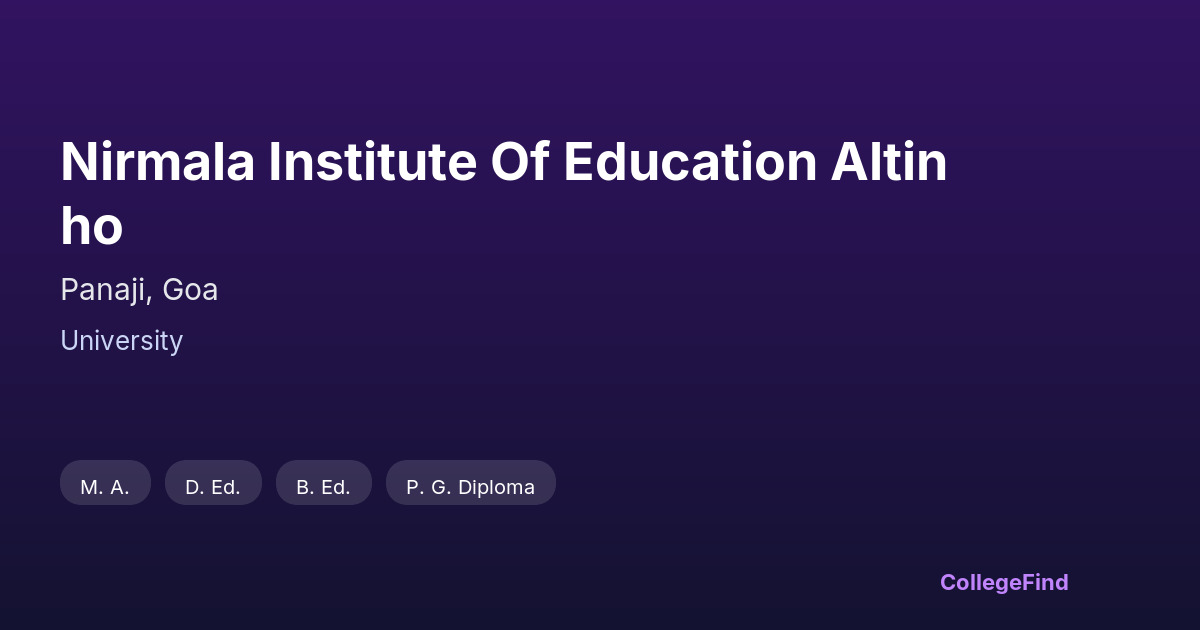This screenshot has width=1200, height=630.
Task: Click the Panaji, Goa location text
Action: click(x=139, y=290)
